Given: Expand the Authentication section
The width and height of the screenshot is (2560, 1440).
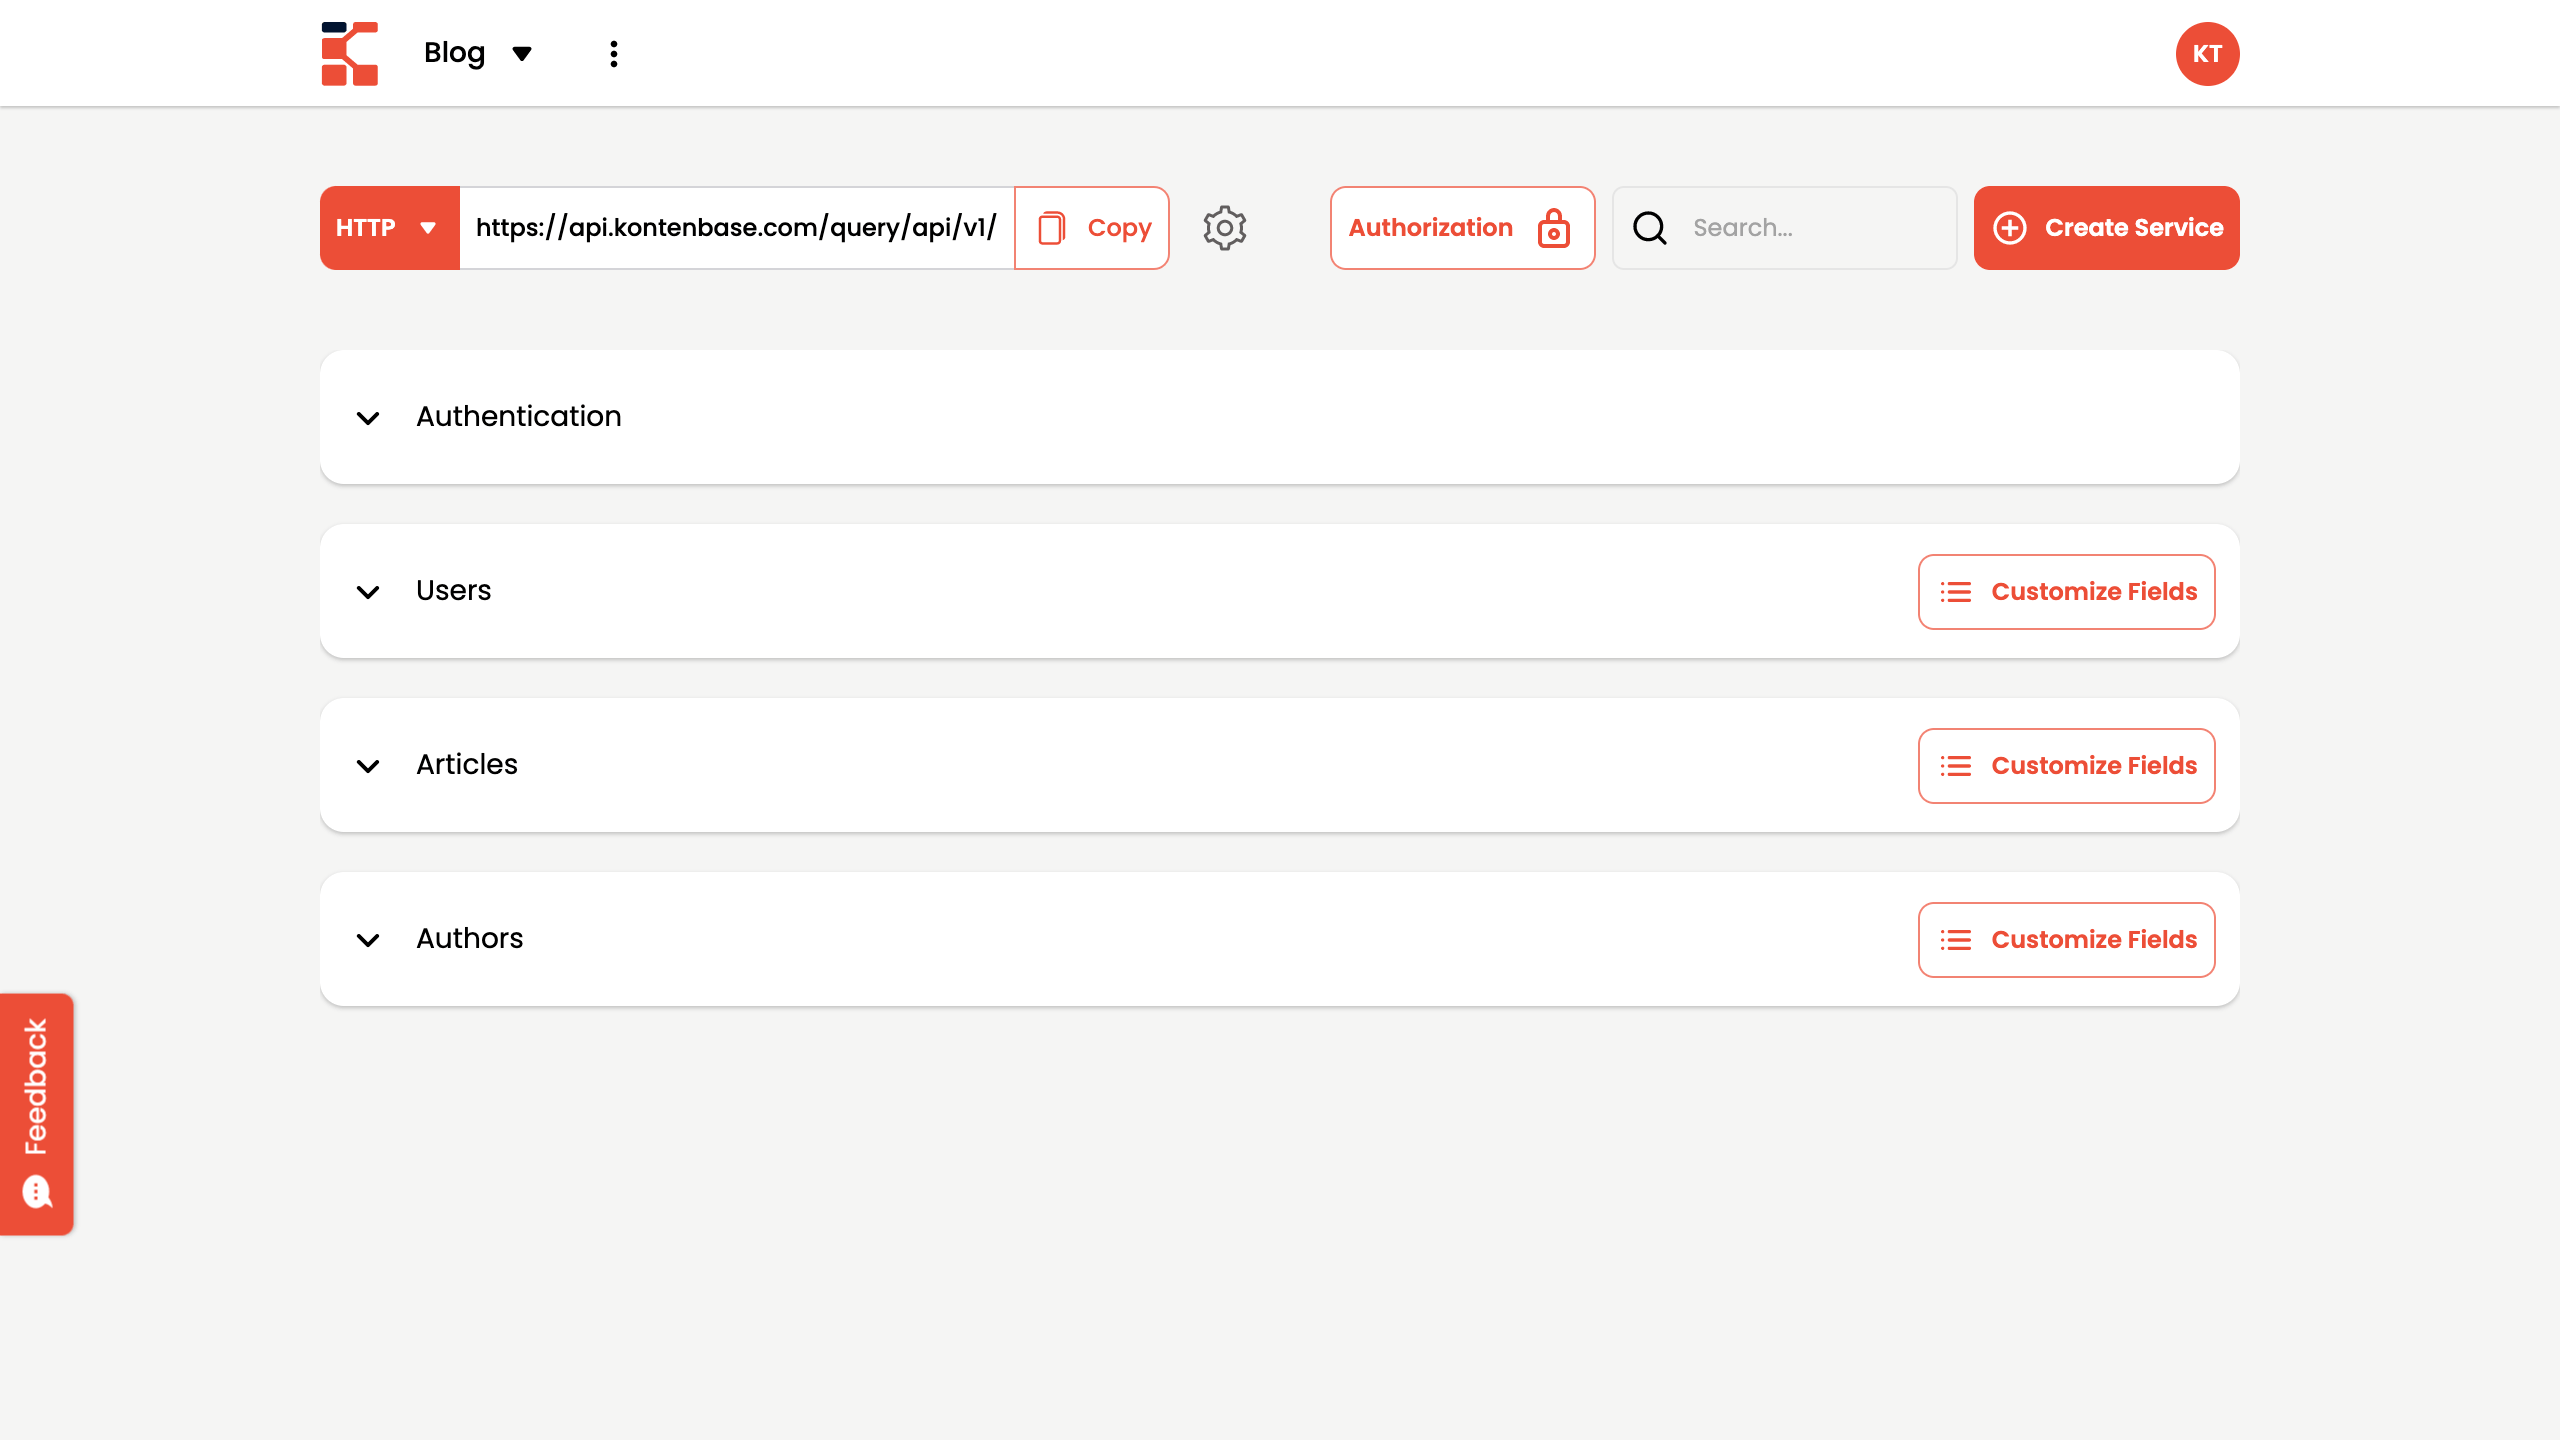Looking at the screenshot, I should [368, 418].
